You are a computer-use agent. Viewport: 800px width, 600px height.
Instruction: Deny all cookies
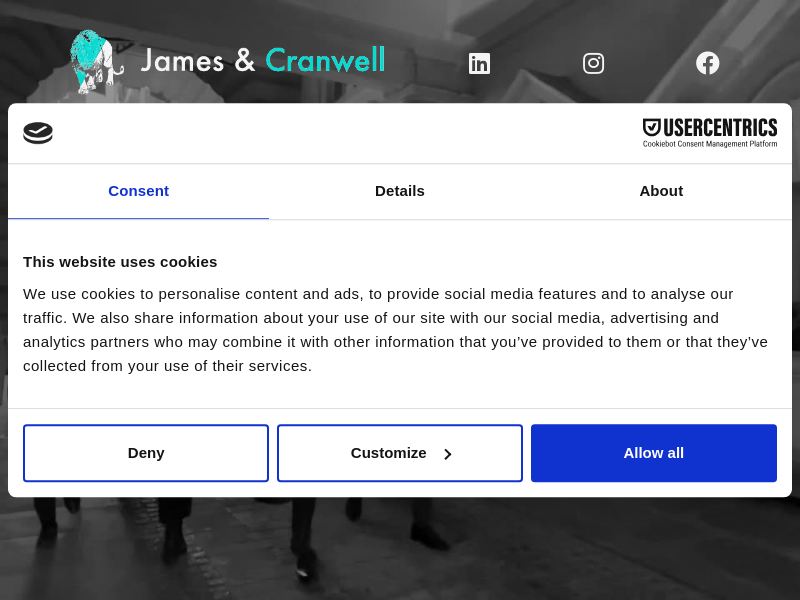click(x=146, y=453)
